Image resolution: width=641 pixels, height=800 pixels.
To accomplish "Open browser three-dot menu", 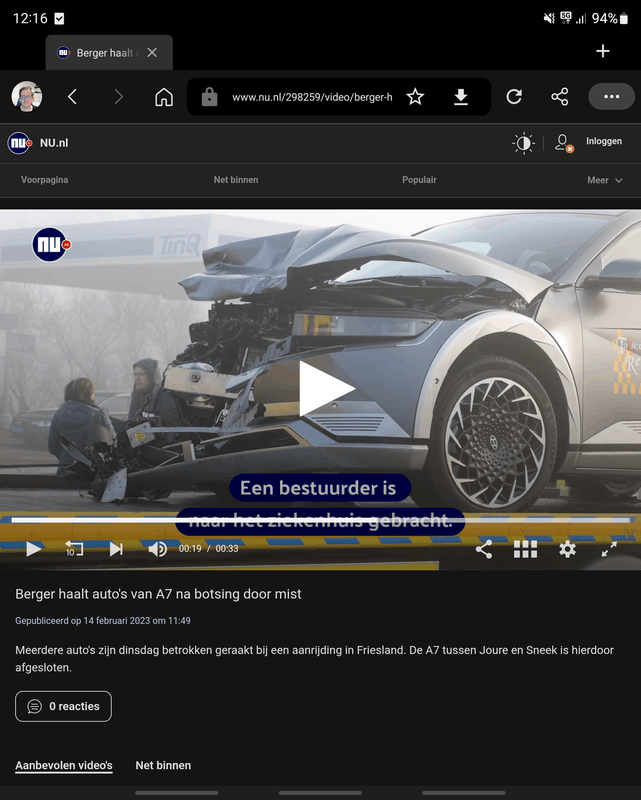I will coord(611,96).
